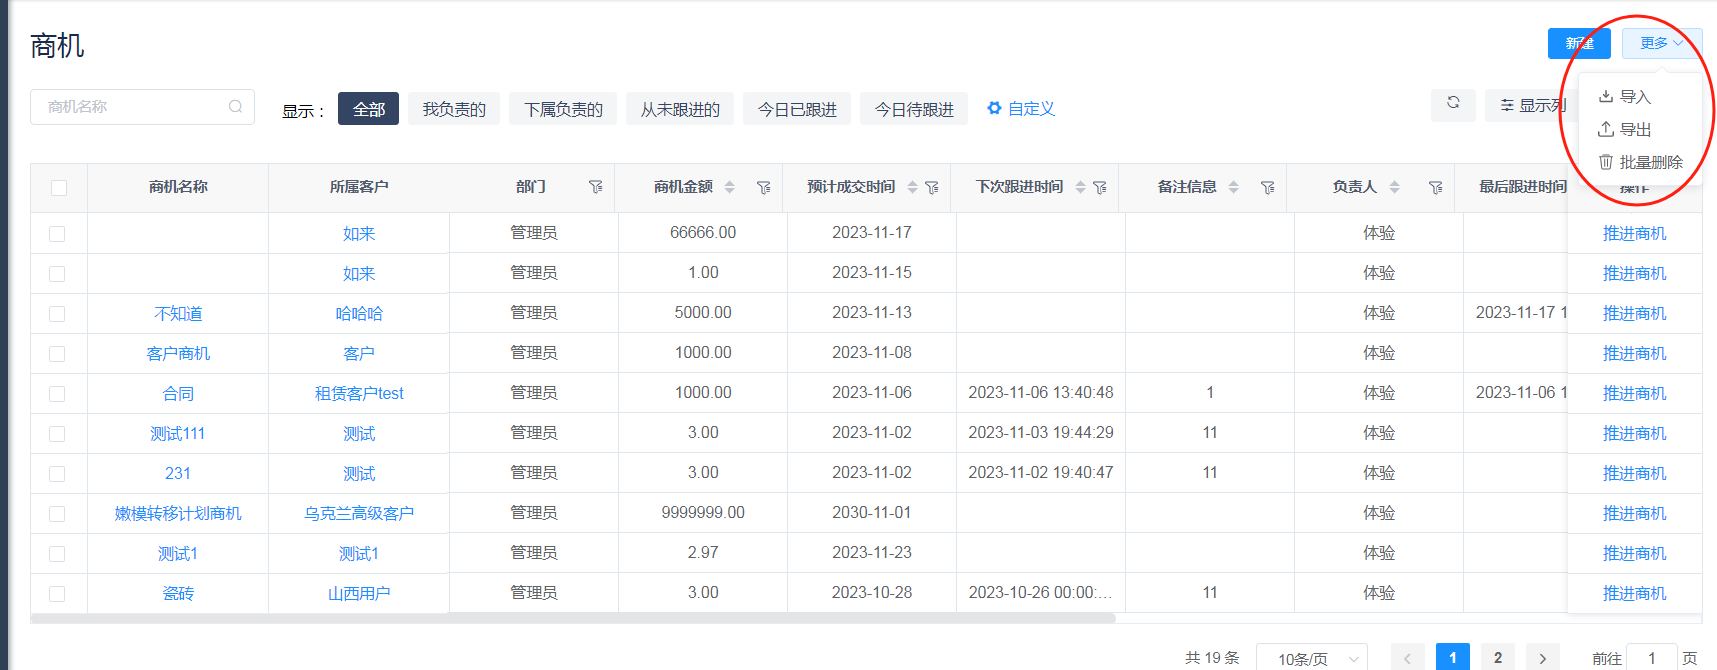Viewport: 1717px width, 670px height.
Task: Click the refresh icon button
Action: (1453, 104)
